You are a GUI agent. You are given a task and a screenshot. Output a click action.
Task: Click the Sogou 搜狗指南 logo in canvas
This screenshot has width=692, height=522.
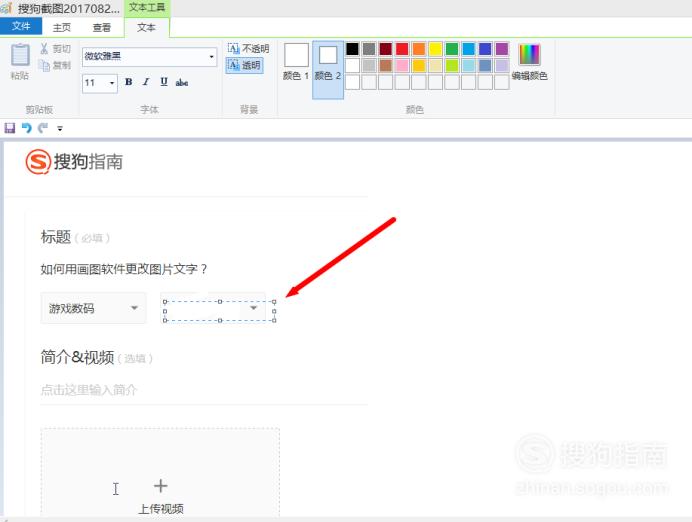(x=74, y=162)
